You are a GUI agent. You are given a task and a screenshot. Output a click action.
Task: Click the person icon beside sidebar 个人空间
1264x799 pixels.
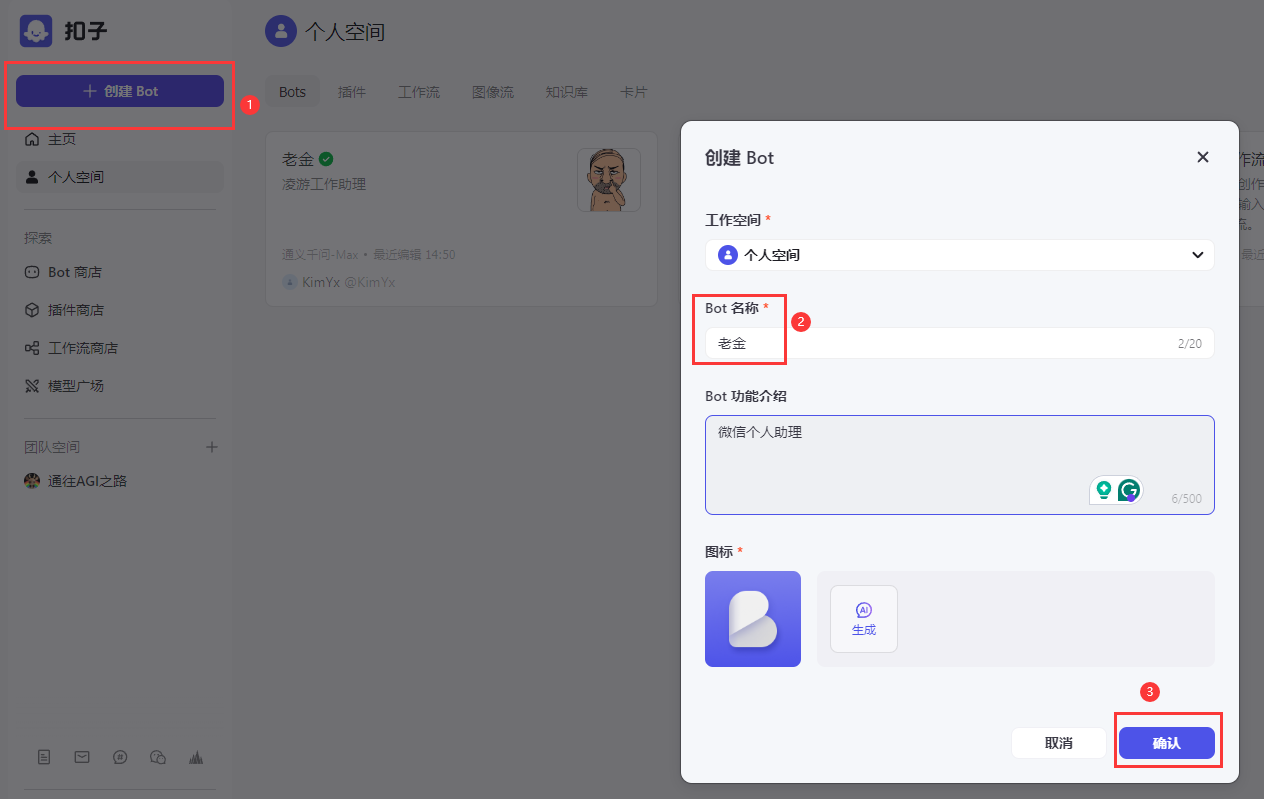32,177
